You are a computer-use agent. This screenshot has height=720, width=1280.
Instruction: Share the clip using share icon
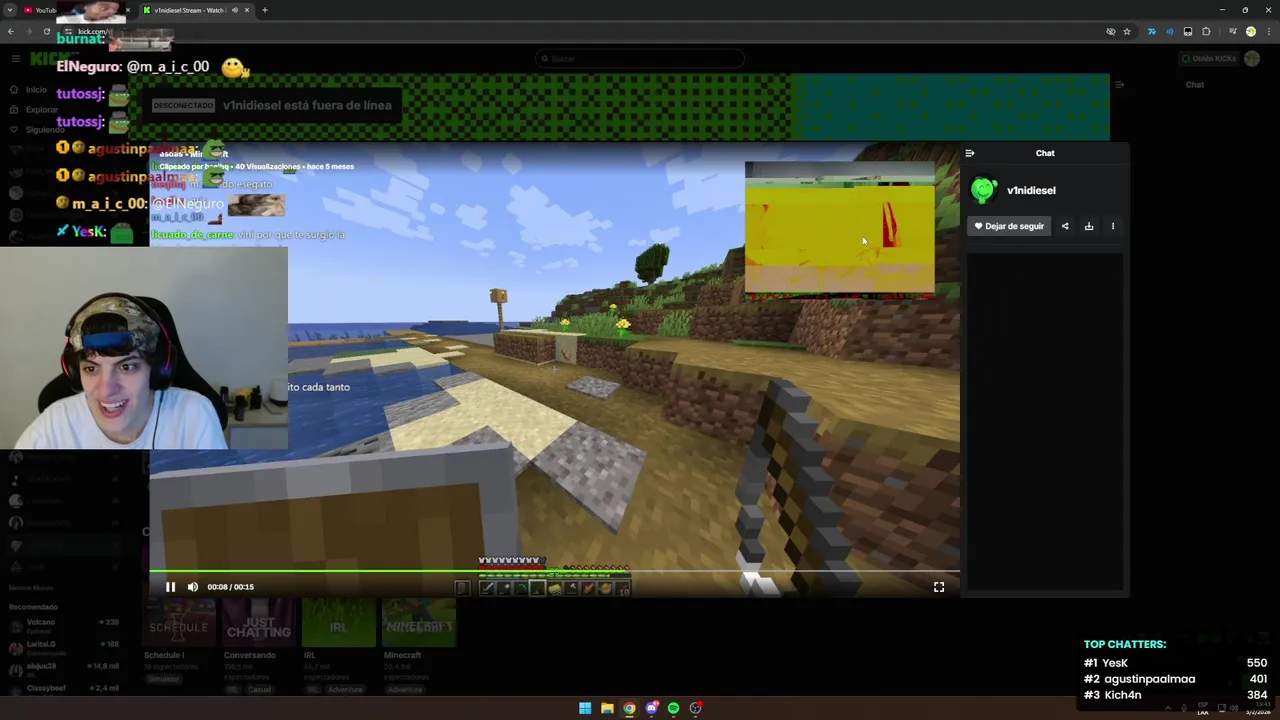1065,226
